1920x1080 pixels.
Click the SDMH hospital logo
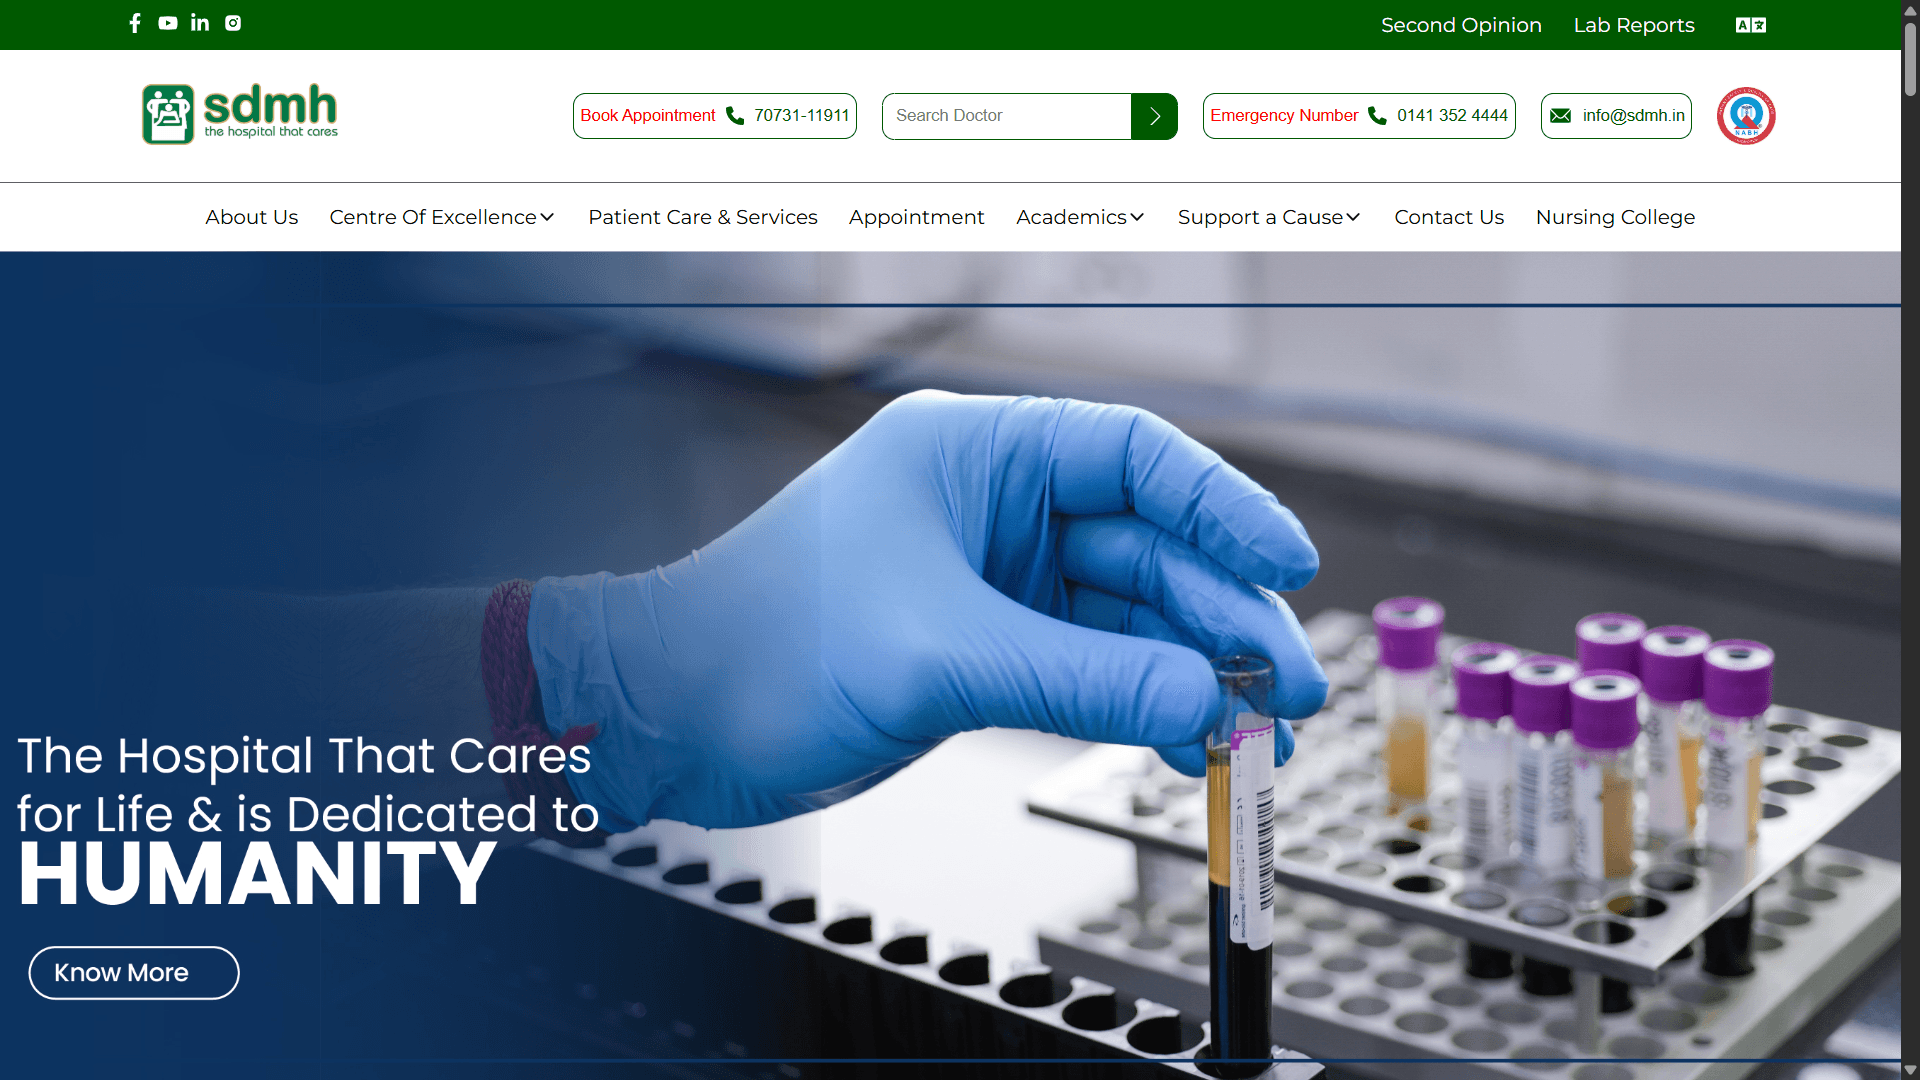pyautogui.click(x=240, y=114)
